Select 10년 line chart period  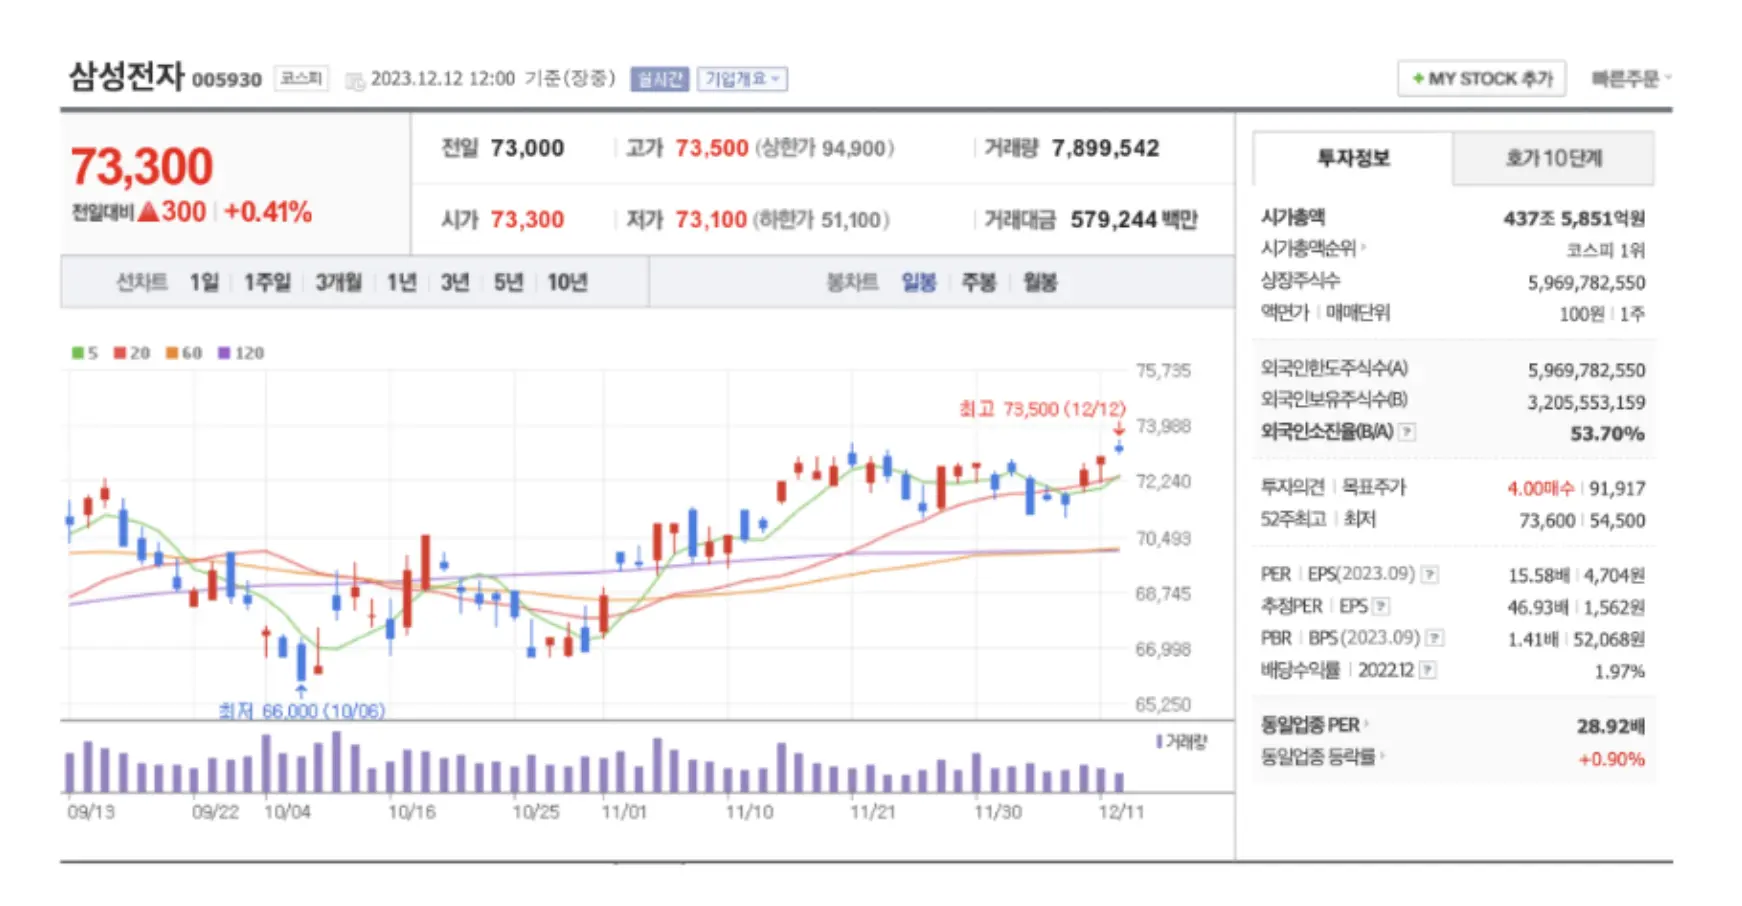pyautogui.click(x=567, y=283)
